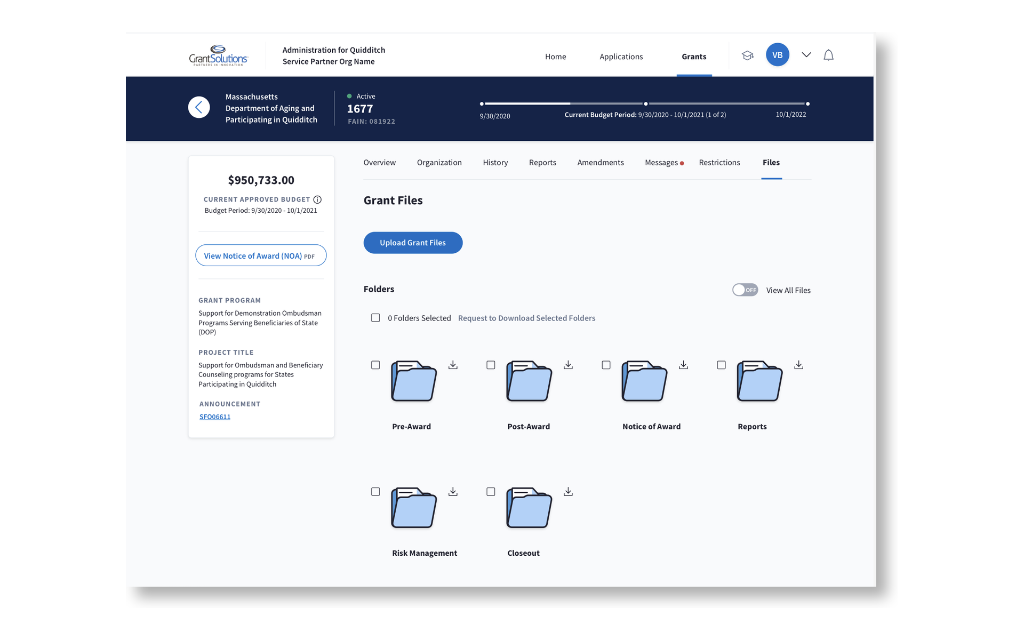Viewport: 1024px width, 640px height.
Task: Go to the Home nav item
Action: click(556, 57)
